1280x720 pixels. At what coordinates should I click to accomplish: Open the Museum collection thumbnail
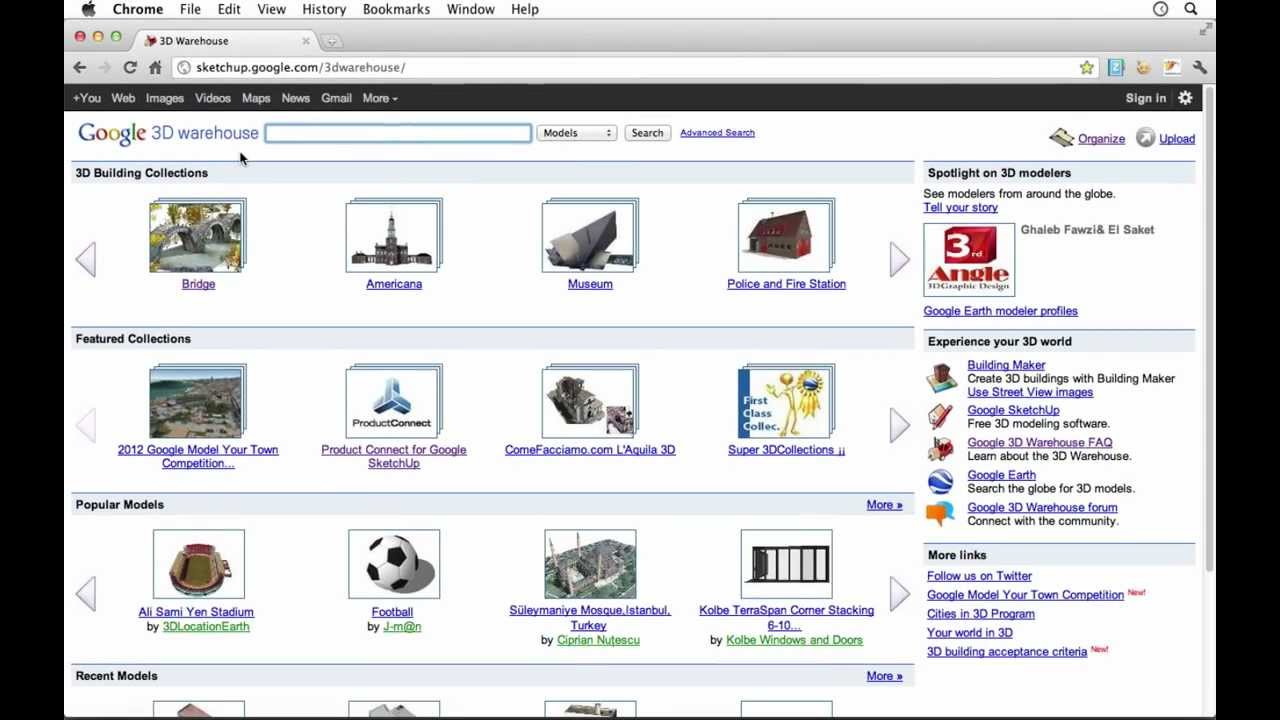[589, 236]
